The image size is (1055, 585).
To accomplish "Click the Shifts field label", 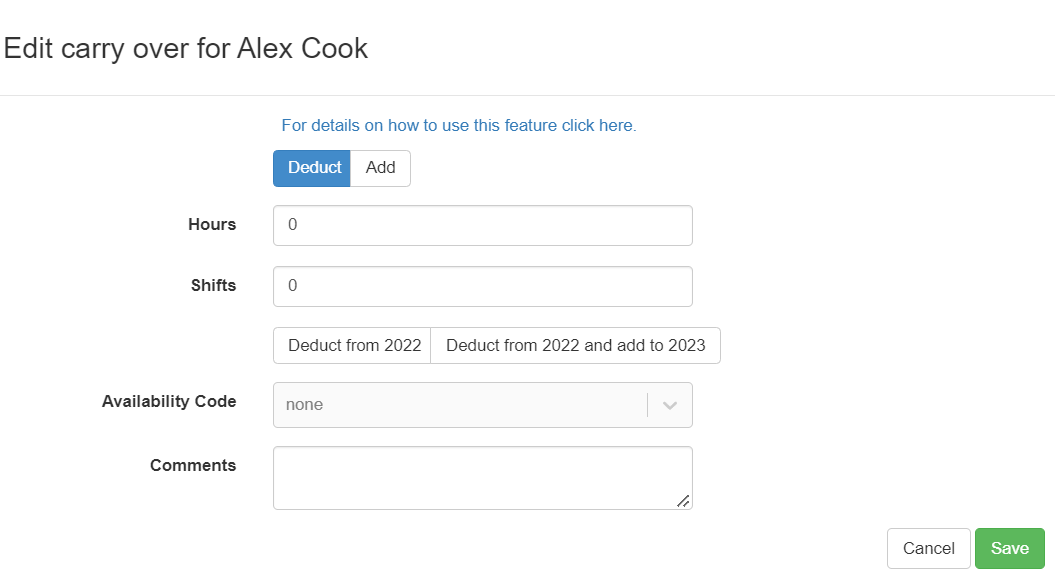I will 213,285.
